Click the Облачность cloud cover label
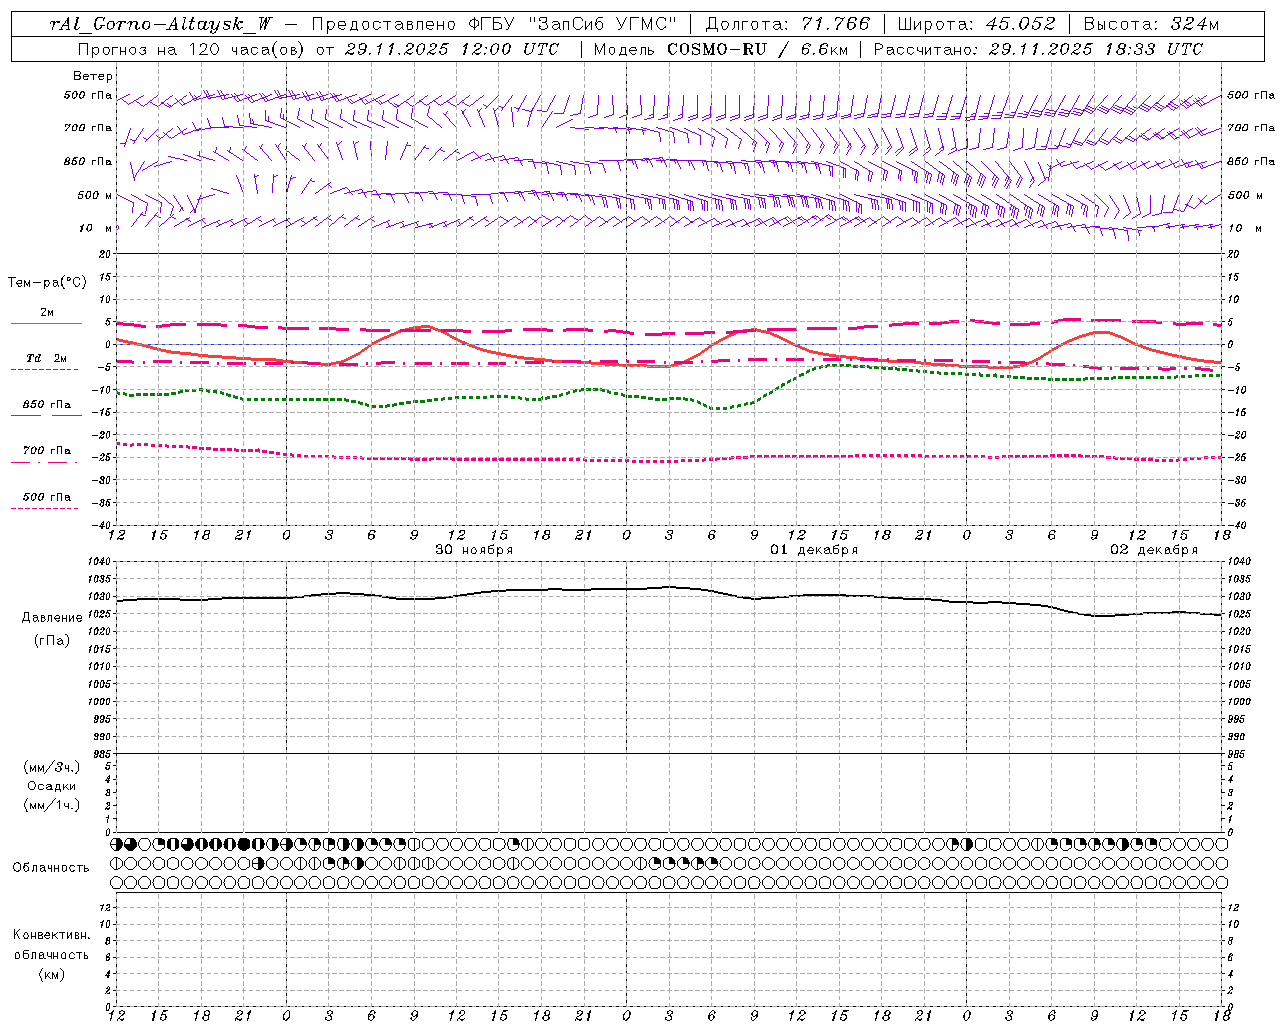1280x1024 pixels. [51, 868]
